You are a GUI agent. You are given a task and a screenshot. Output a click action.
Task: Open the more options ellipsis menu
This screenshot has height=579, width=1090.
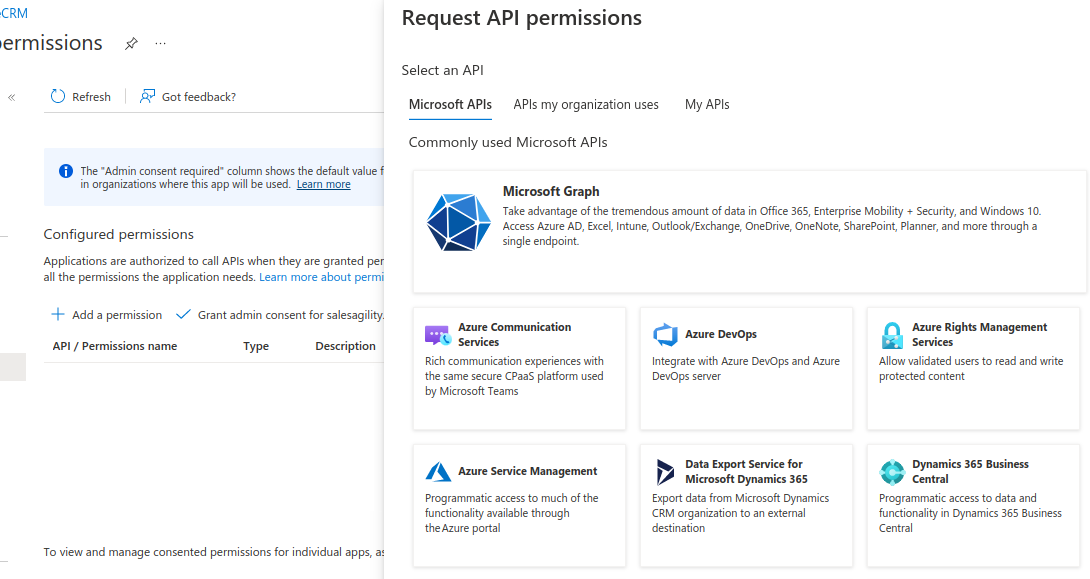[x=160, y=43]
